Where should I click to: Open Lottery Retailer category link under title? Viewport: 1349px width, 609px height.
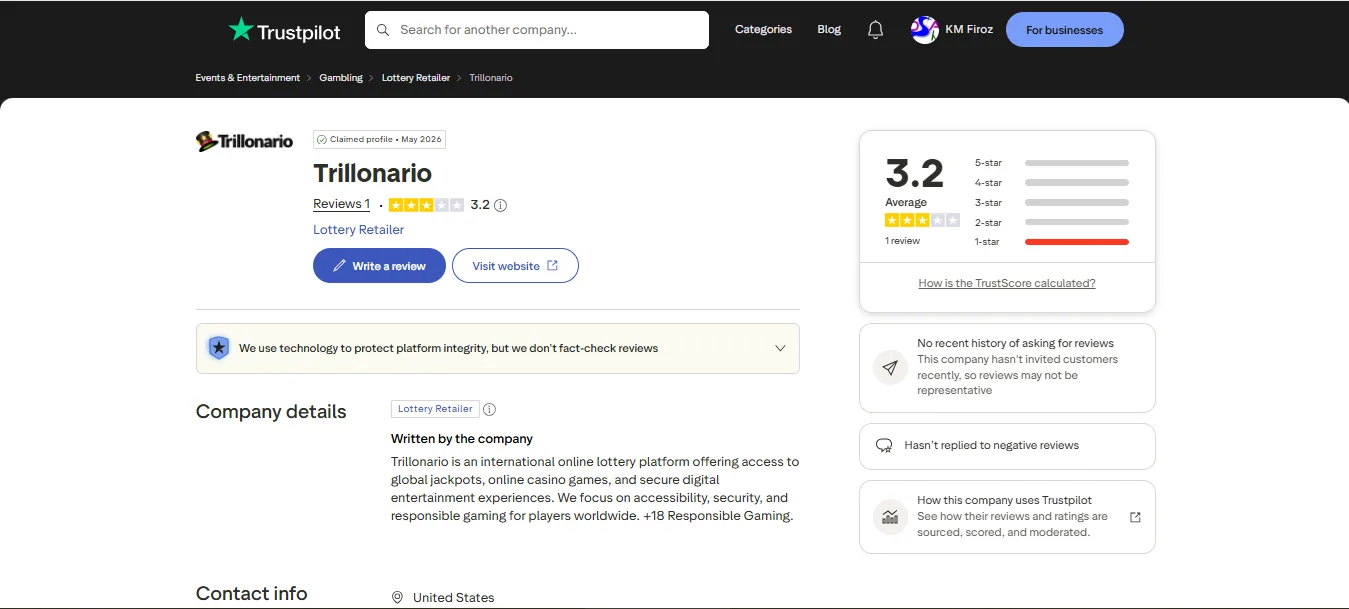click(359, 230)
